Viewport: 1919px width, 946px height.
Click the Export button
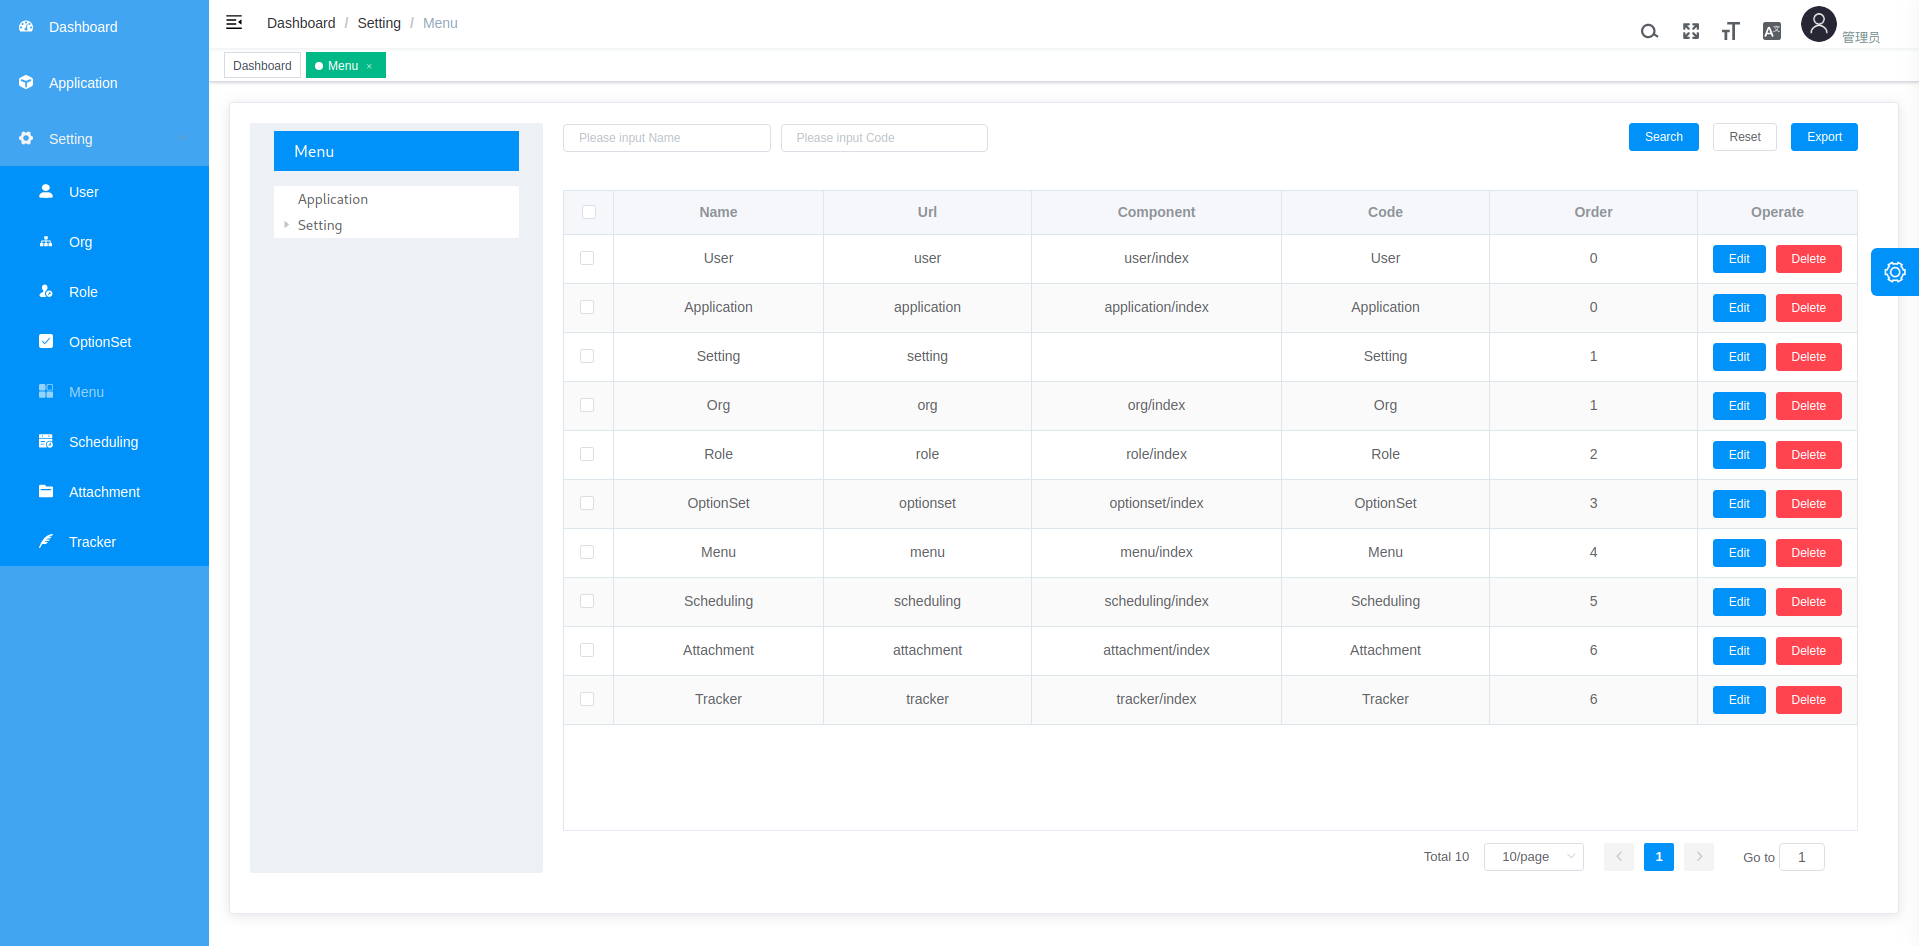(x=1823, y=137)
